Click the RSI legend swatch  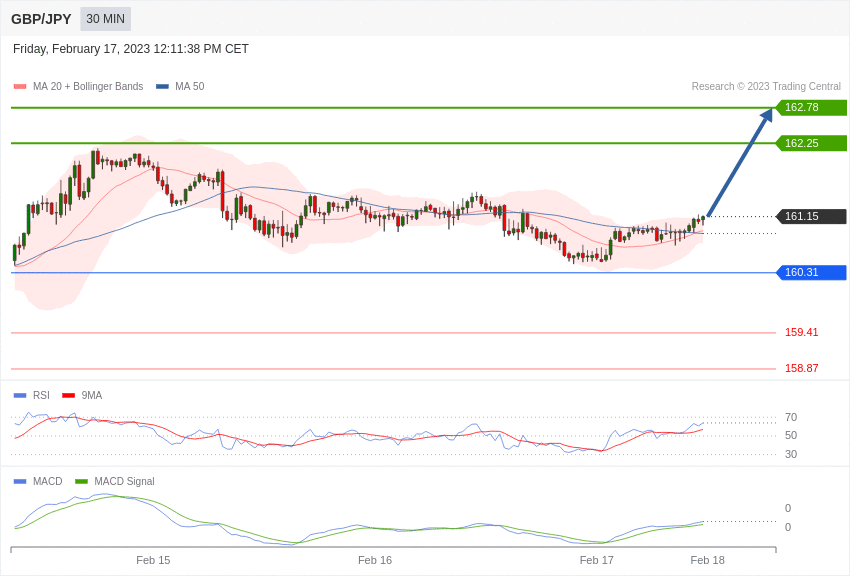pos(20,396)
